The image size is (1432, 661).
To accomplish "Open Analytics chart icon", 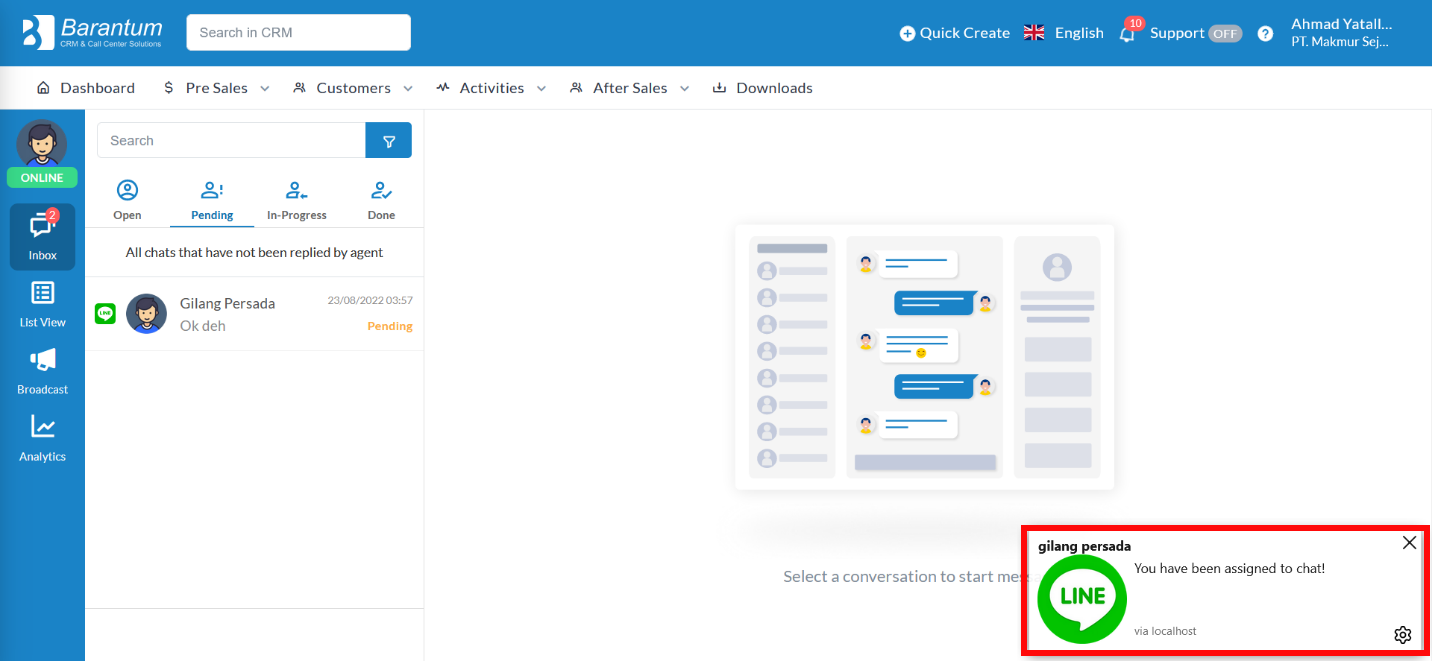I will pos(42,438).
